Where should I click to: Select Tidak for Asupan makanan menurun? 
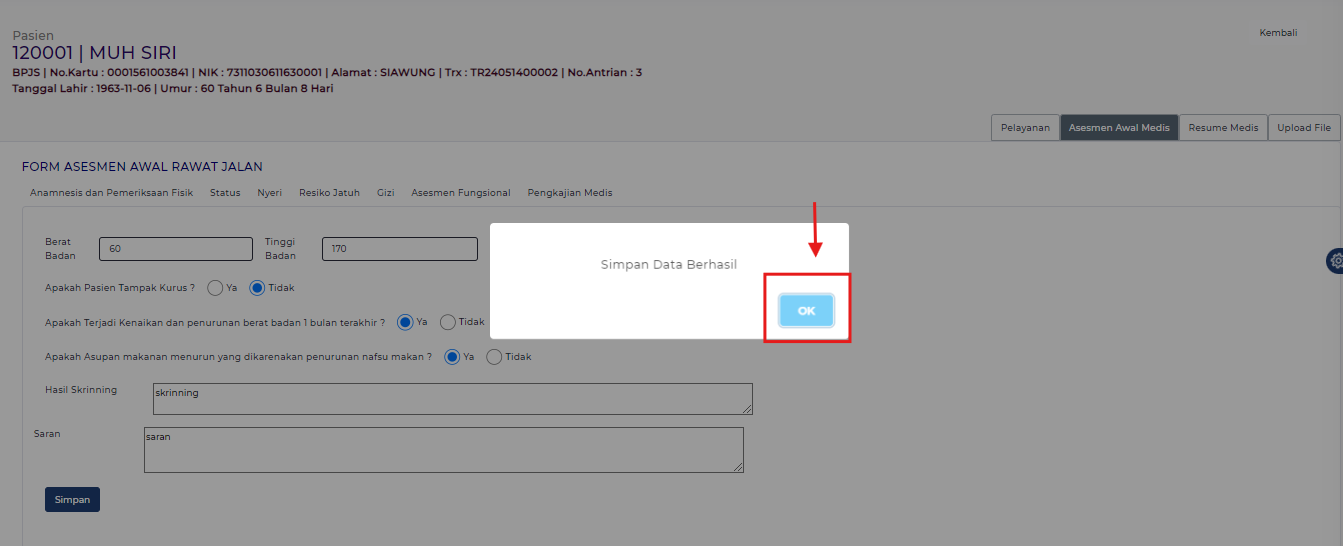(494, 357)
